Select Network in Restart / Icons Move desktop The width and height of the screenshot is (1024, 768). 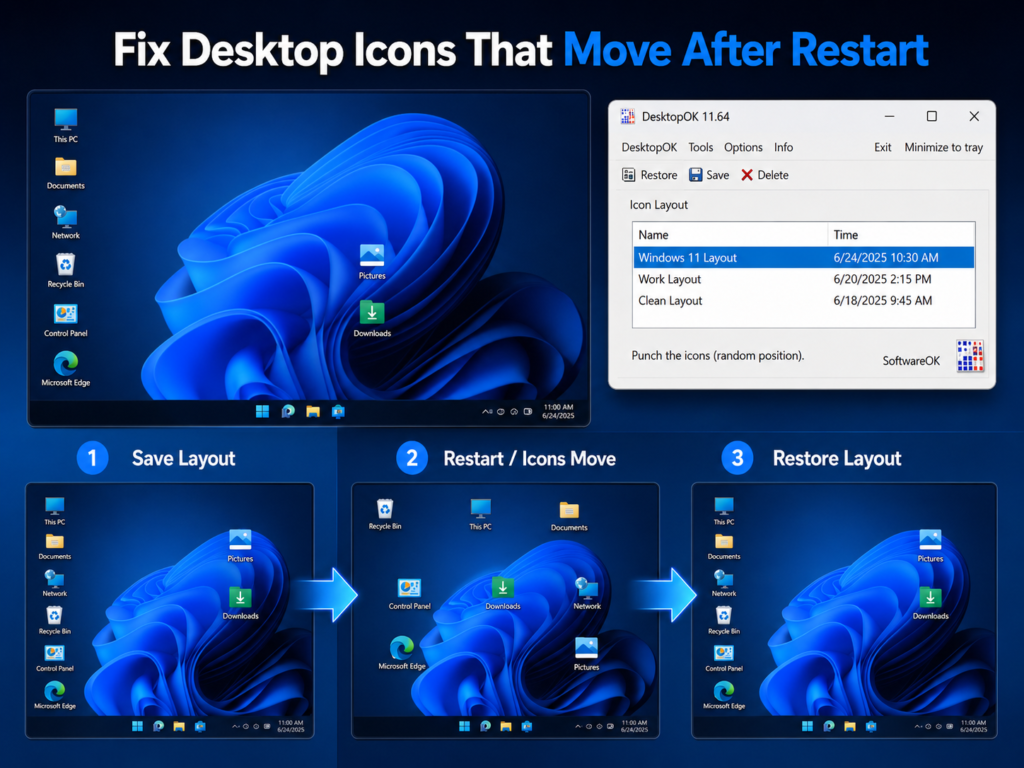point(587,593)
